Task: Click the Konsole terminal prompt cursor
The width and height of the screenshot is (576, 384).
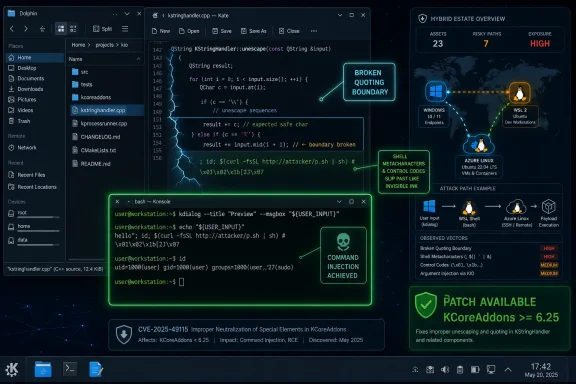Action: click(x=181, y=282)
